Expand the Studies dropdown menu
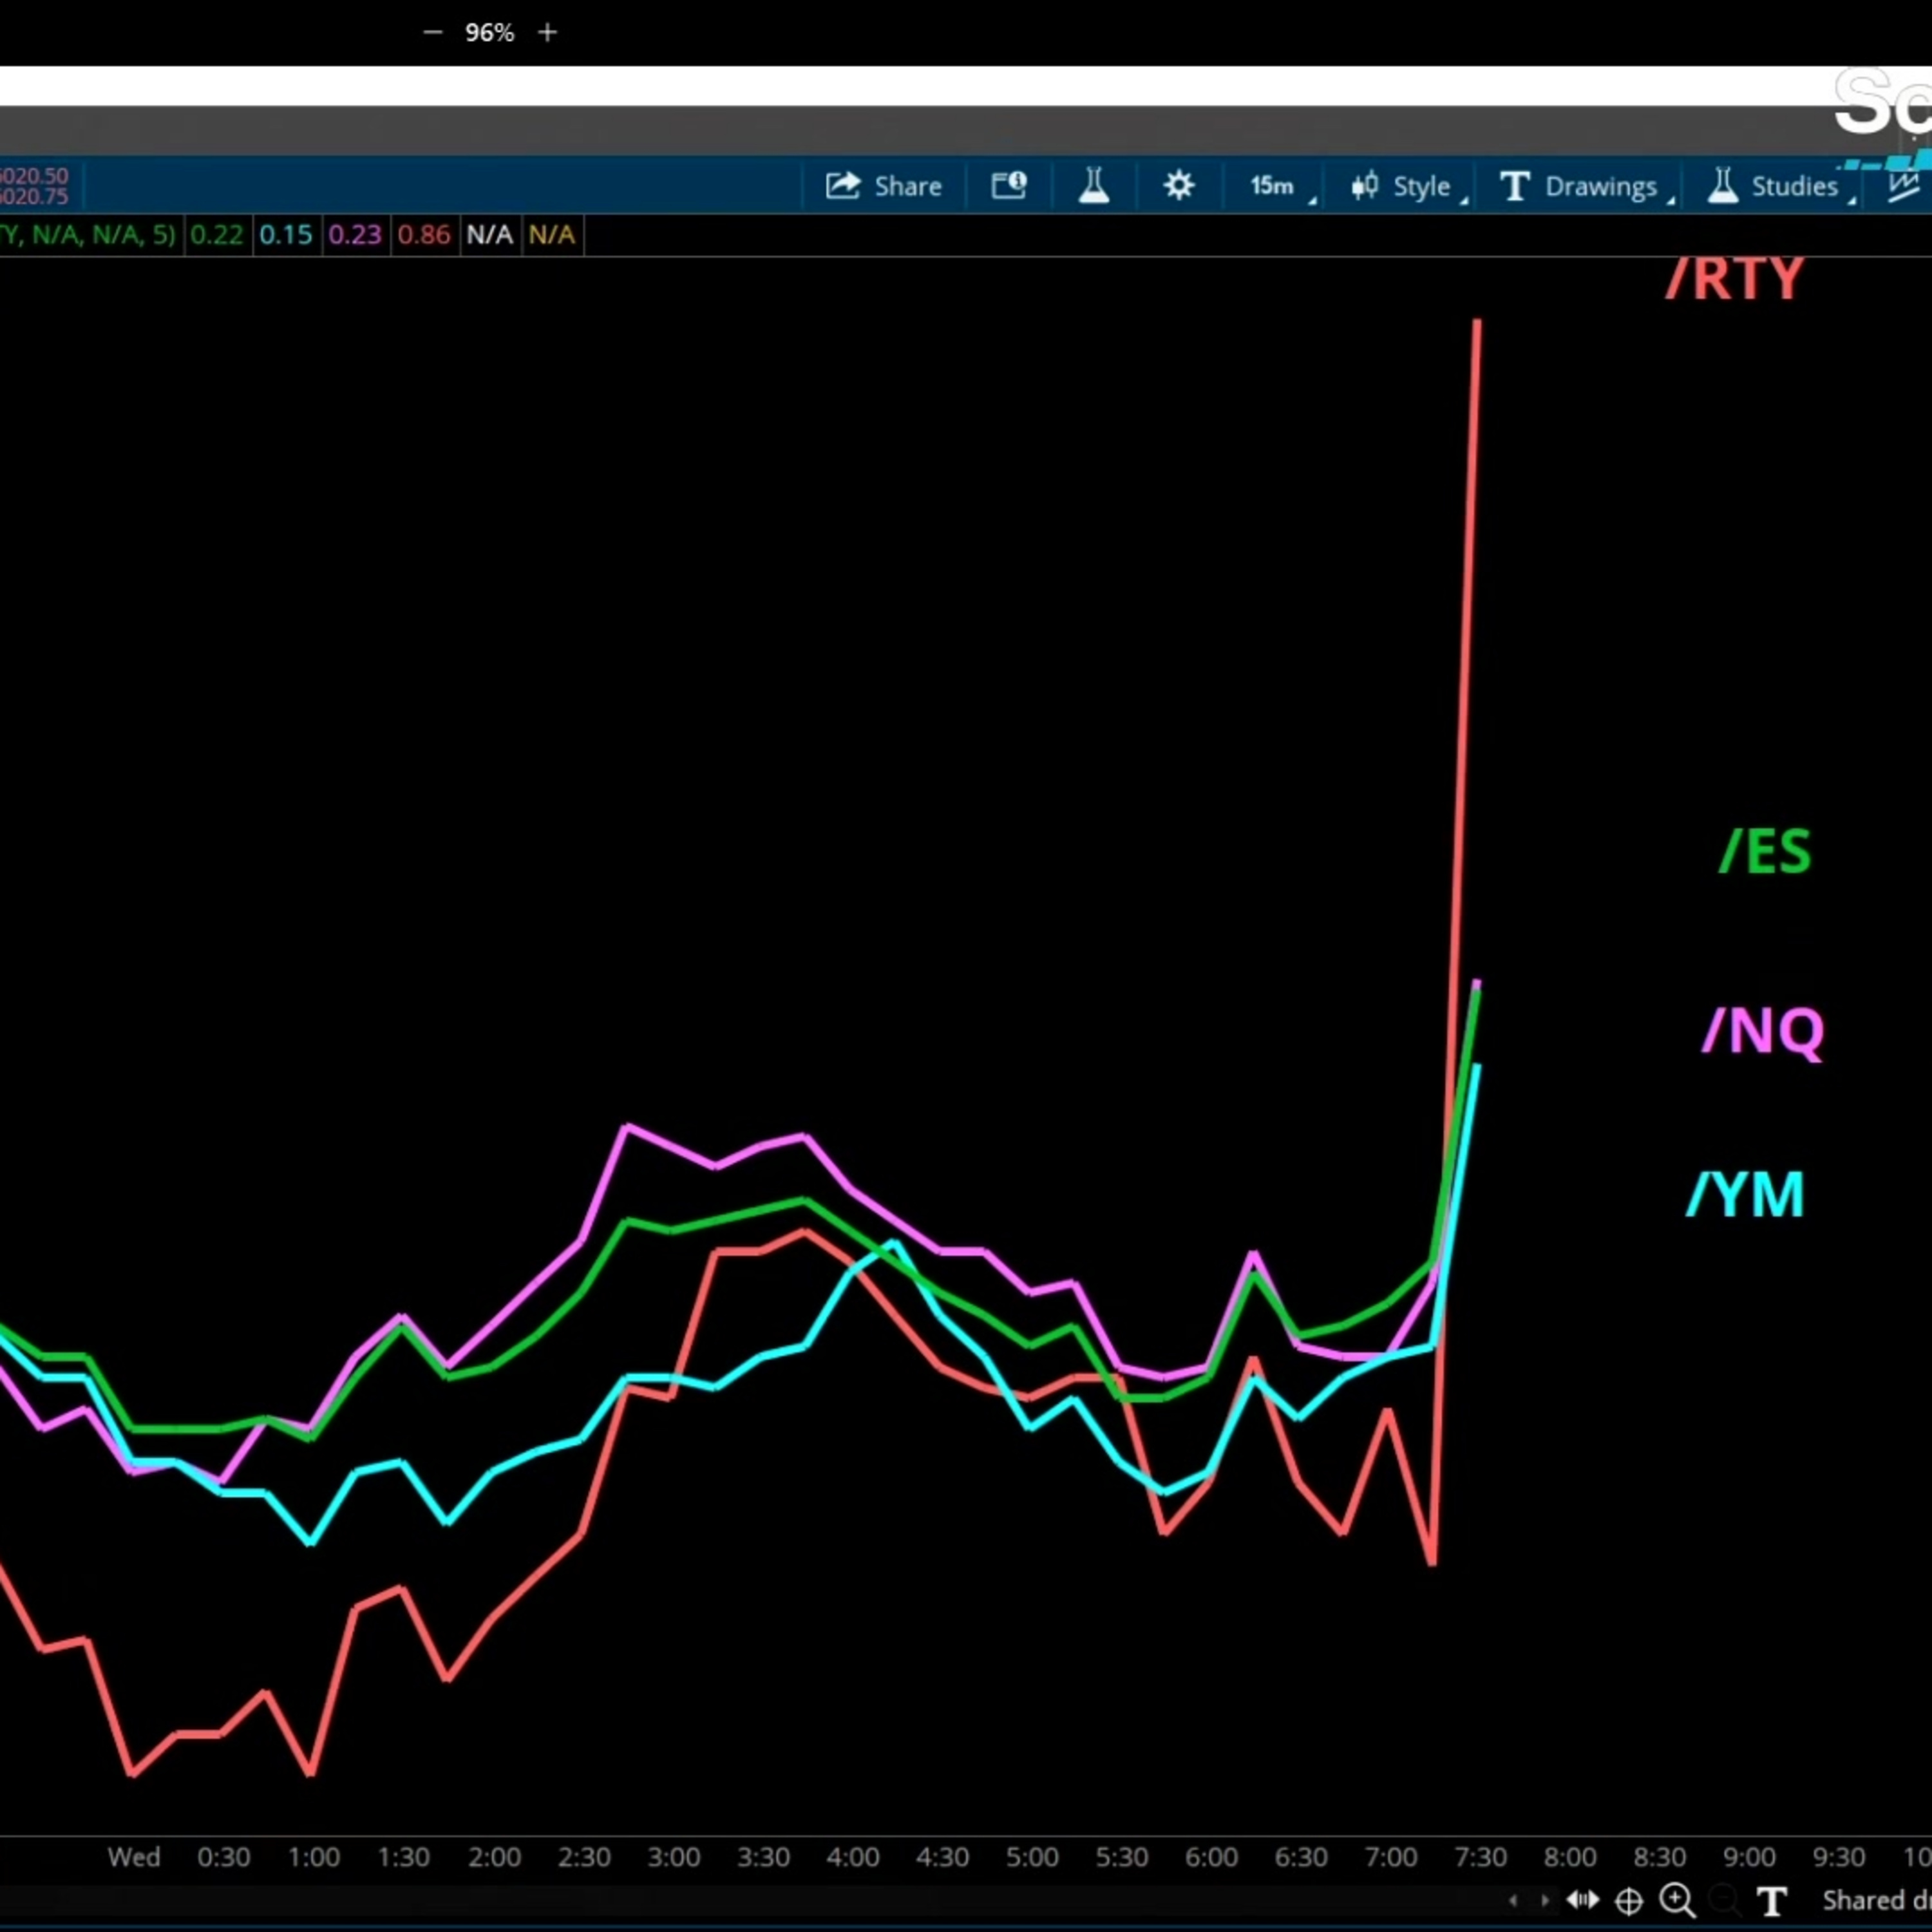Viewport: 1932px width, 1932px height. 1781,186
